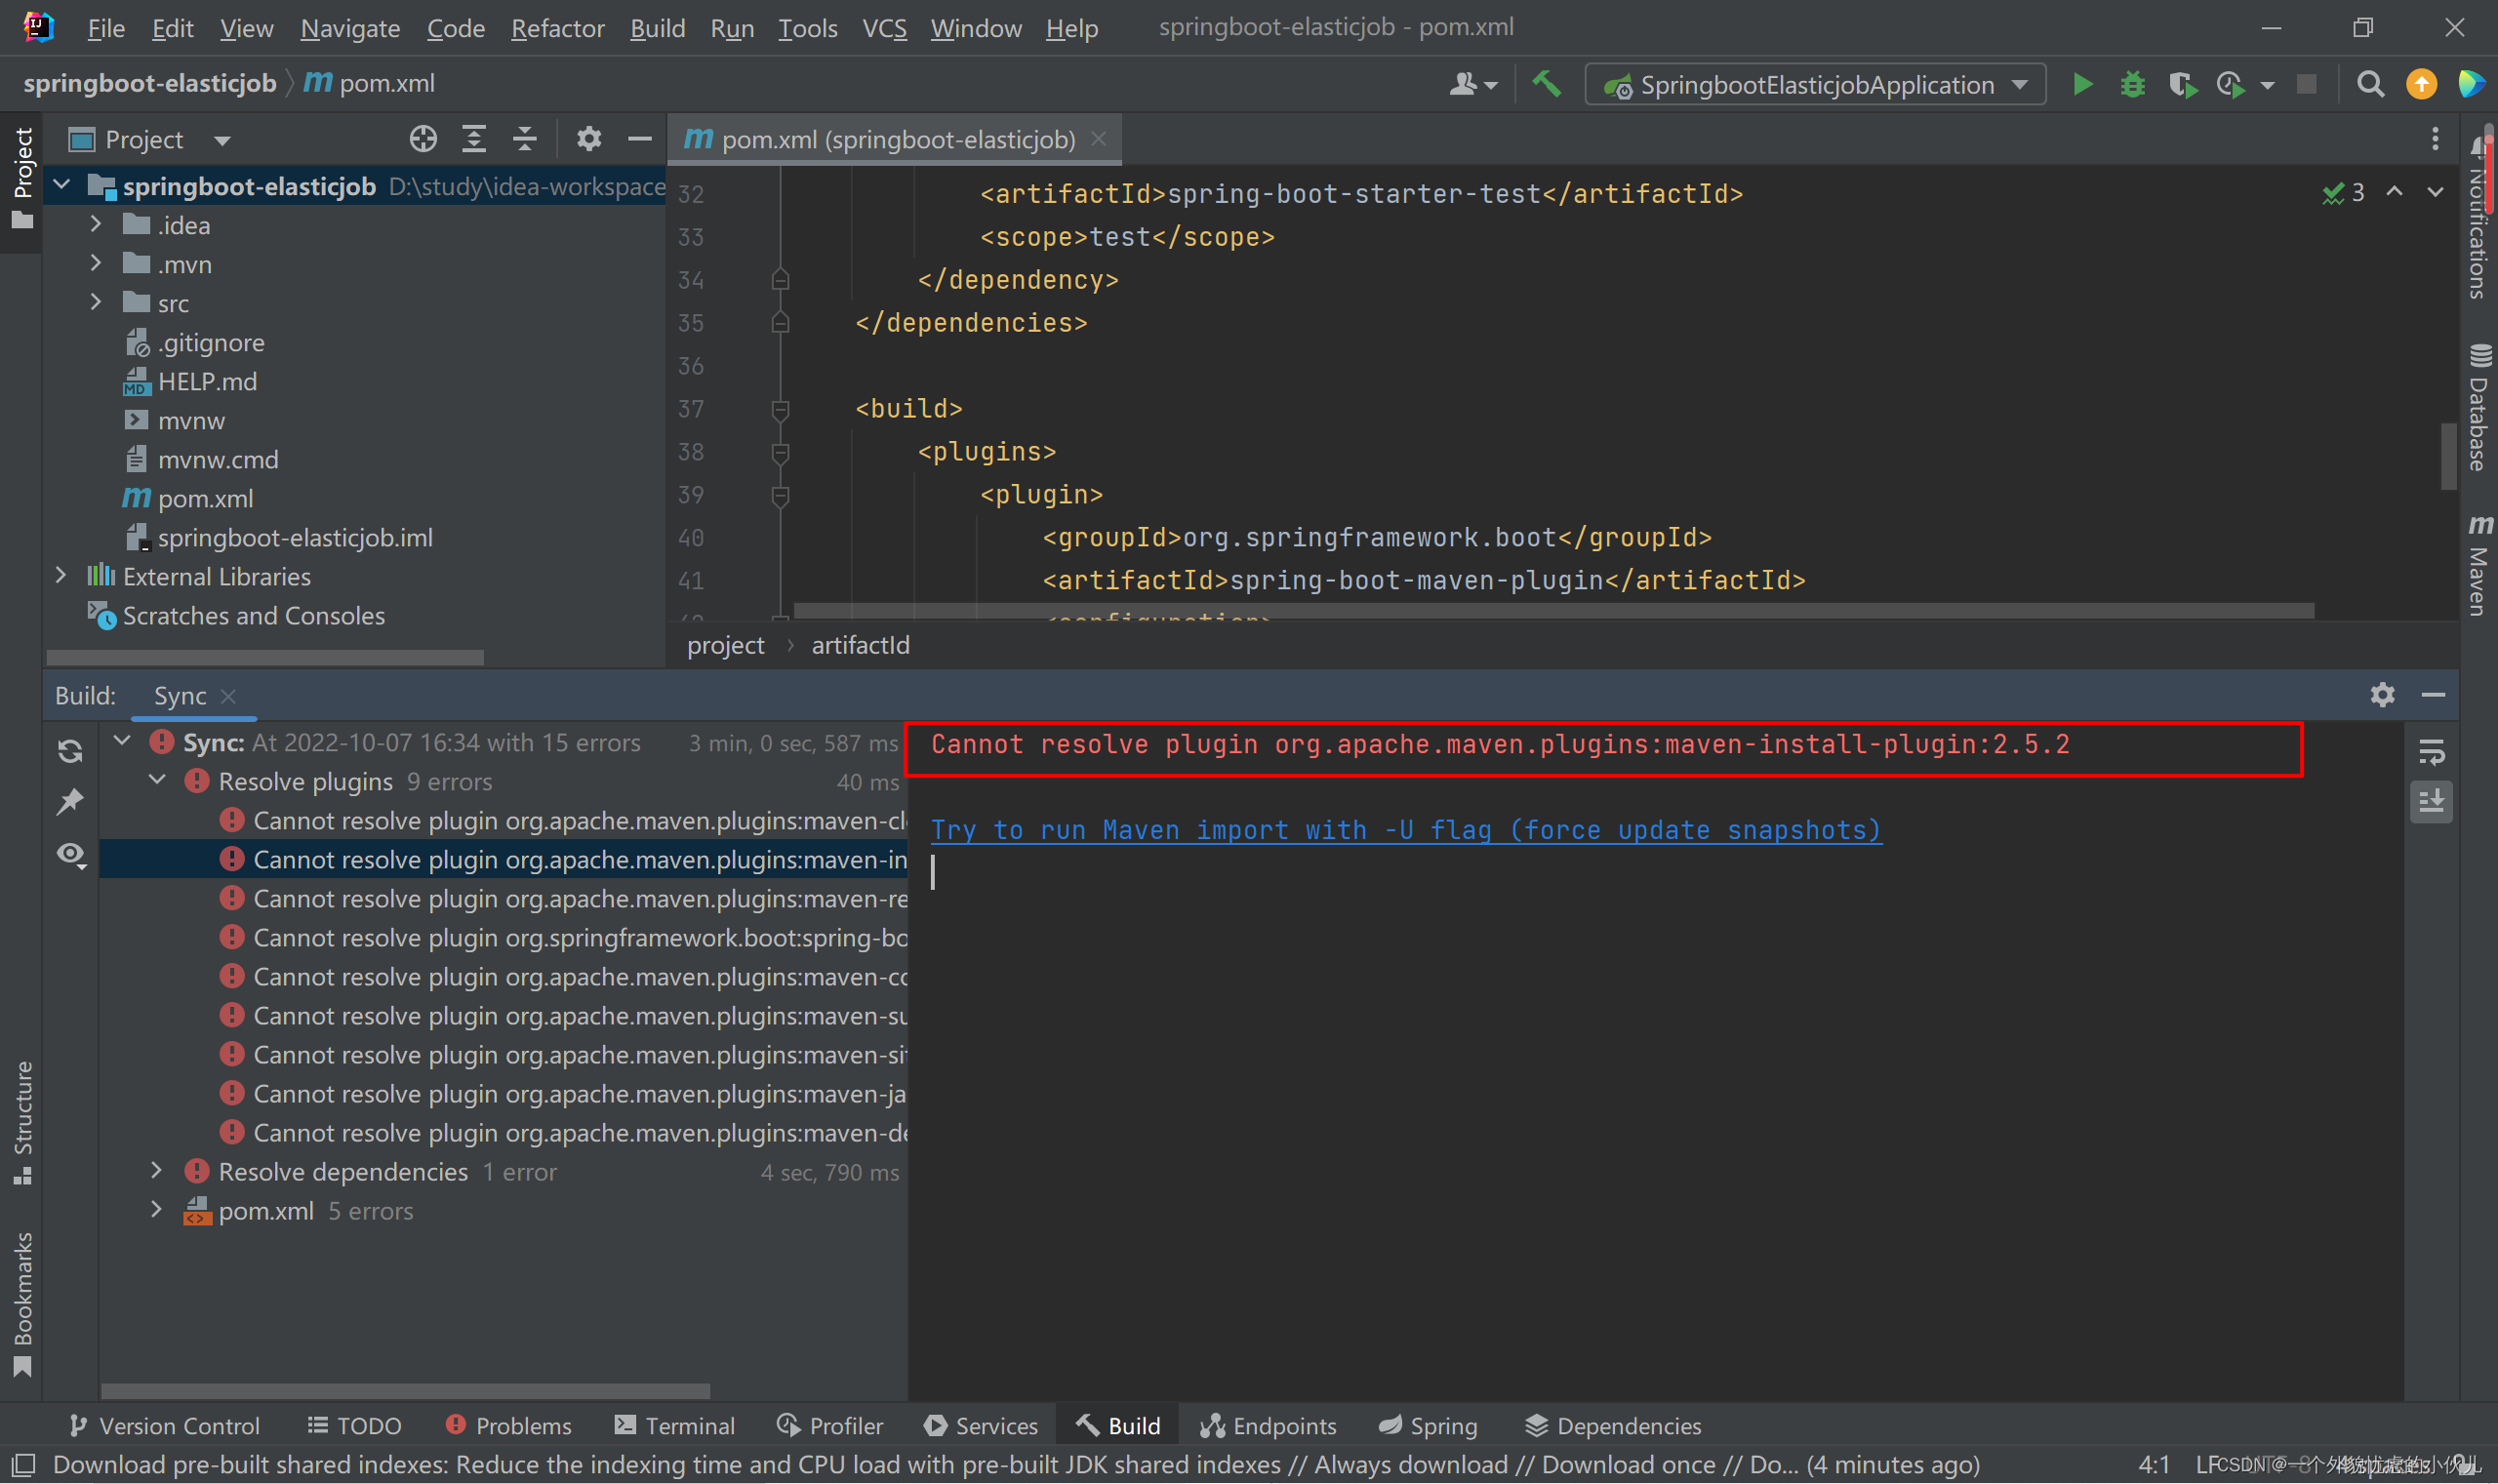Image resolution: width=2498 pixels, height=1484 pixels.
Task: Expand all in Project panel
Action: point(474,139)
